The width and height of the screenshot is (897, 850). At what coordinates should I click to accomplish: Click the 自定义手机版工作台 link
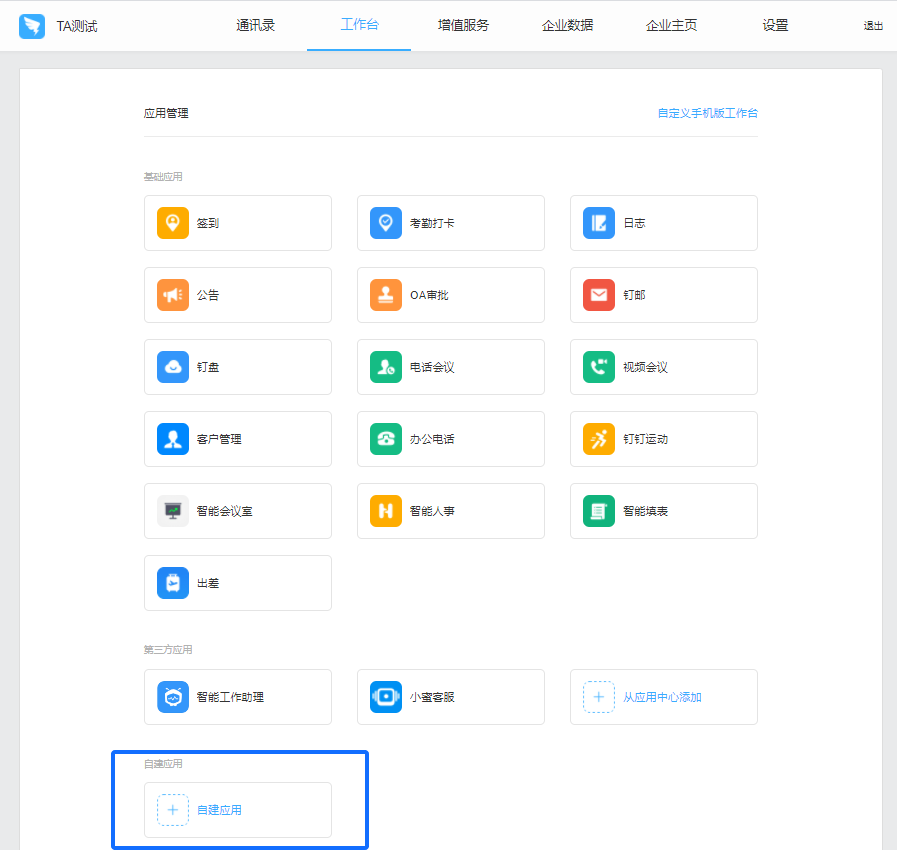pyautogui.click(x=707, y=113)
